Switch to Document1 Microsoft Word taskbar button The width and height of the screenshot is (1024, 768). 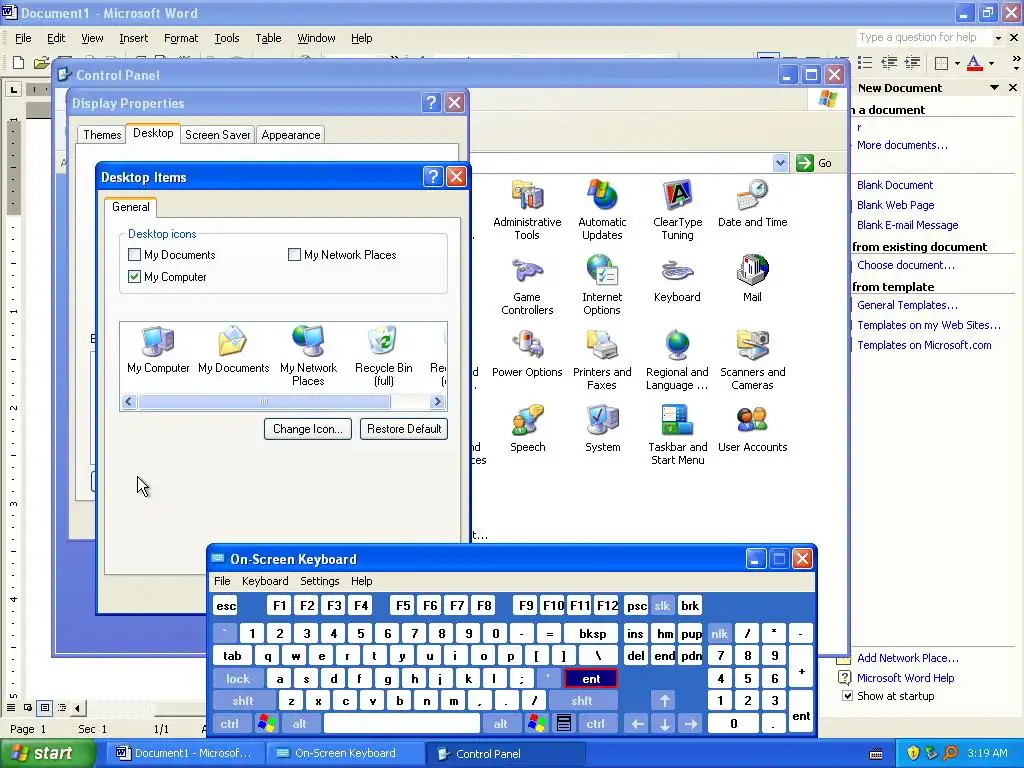[x=185, y=753]
